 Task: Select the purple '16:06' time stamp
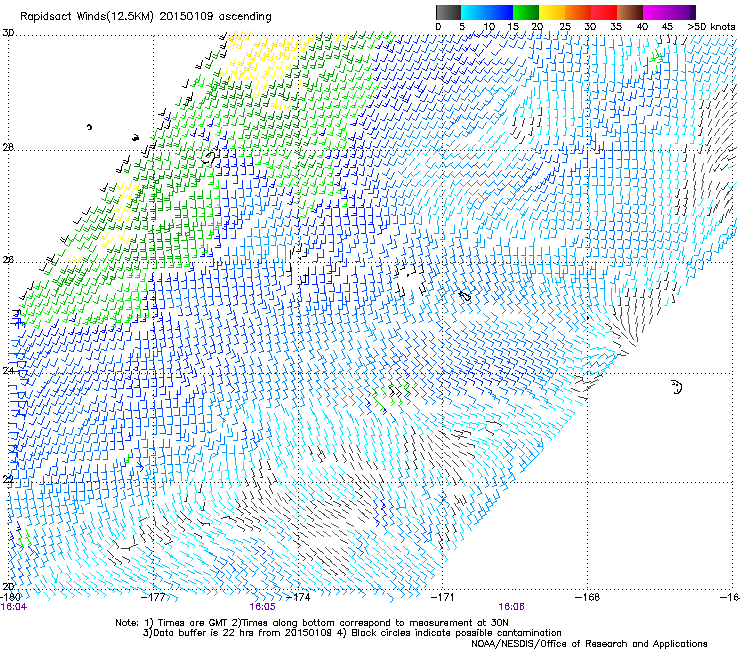pyautogui.click(x=512, y=607)
